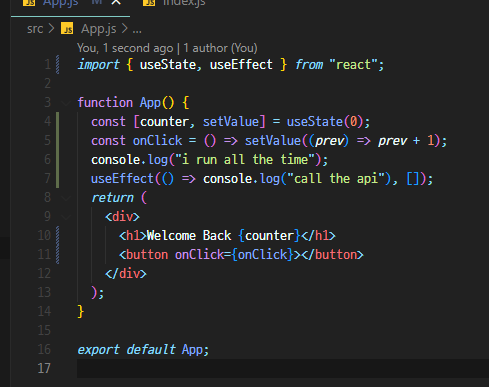Click 'counter' in the useState destructuring
The width and height of the screenshot is (489, 387).
coord(164,122)
